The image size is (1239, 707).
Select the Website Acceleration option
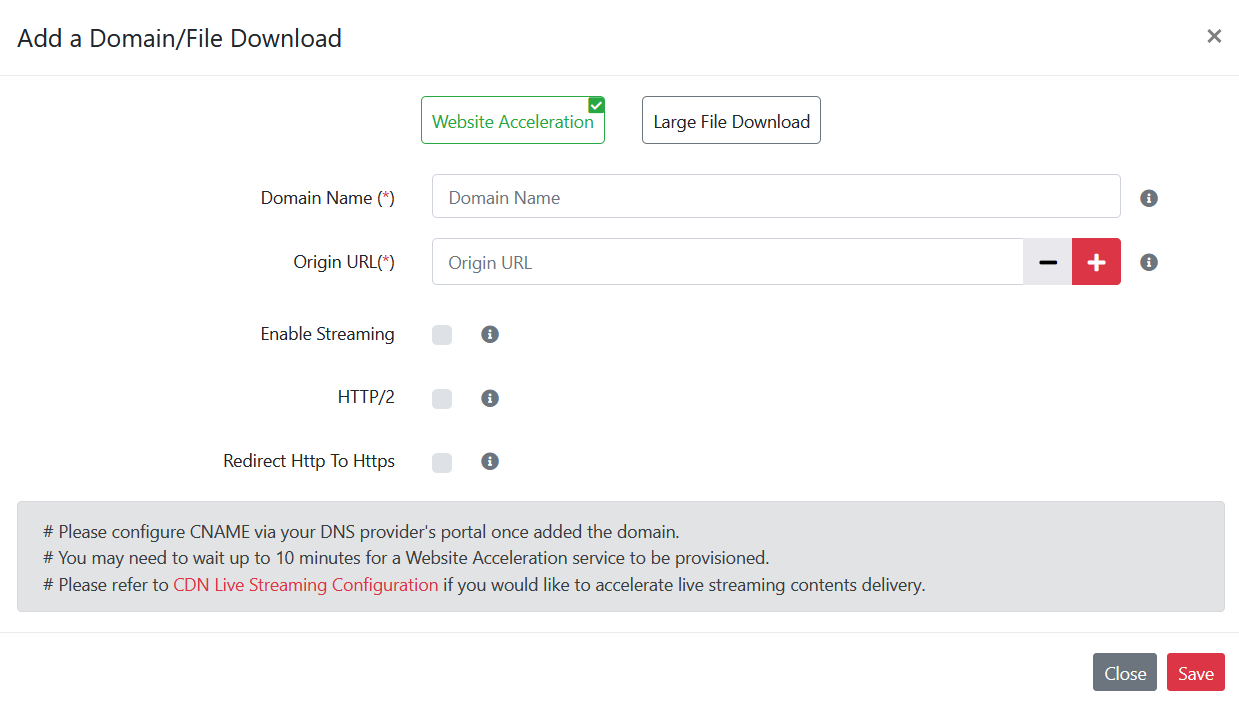point(513,120)
